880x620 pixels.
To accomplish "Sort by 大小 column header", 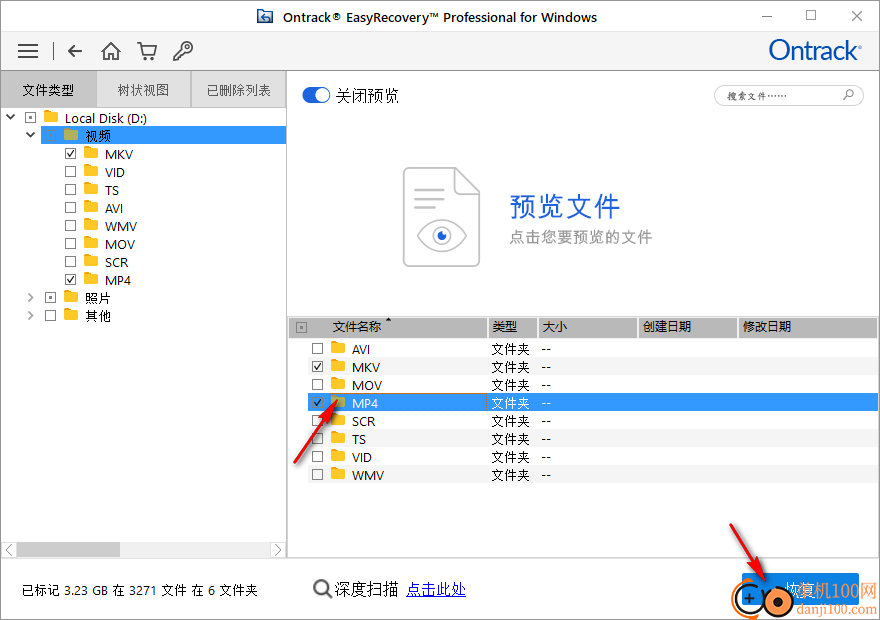I will pos(588,327).
